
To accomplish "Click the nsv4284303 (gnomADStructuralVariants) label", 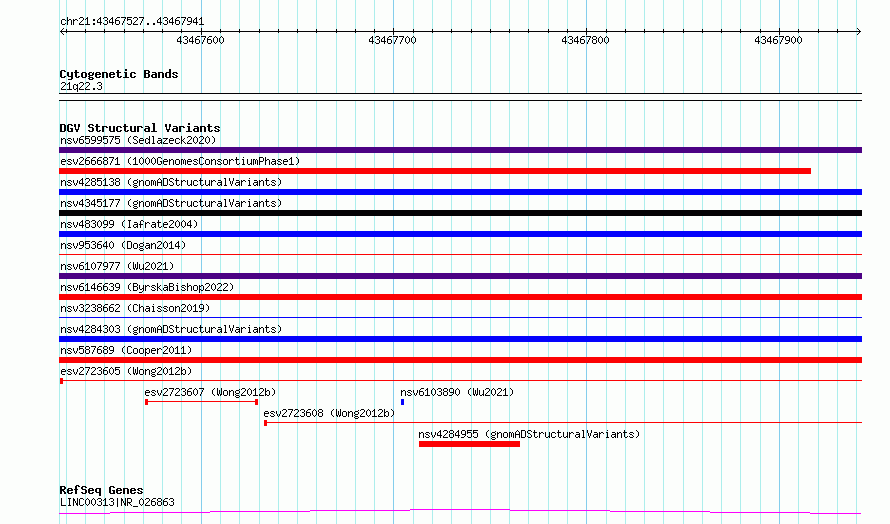I will tap(171, 329).
